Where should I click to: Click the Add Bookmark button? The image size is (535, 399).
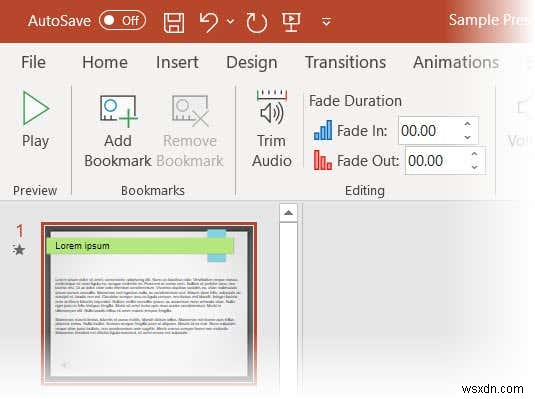[x=118, y=131]
